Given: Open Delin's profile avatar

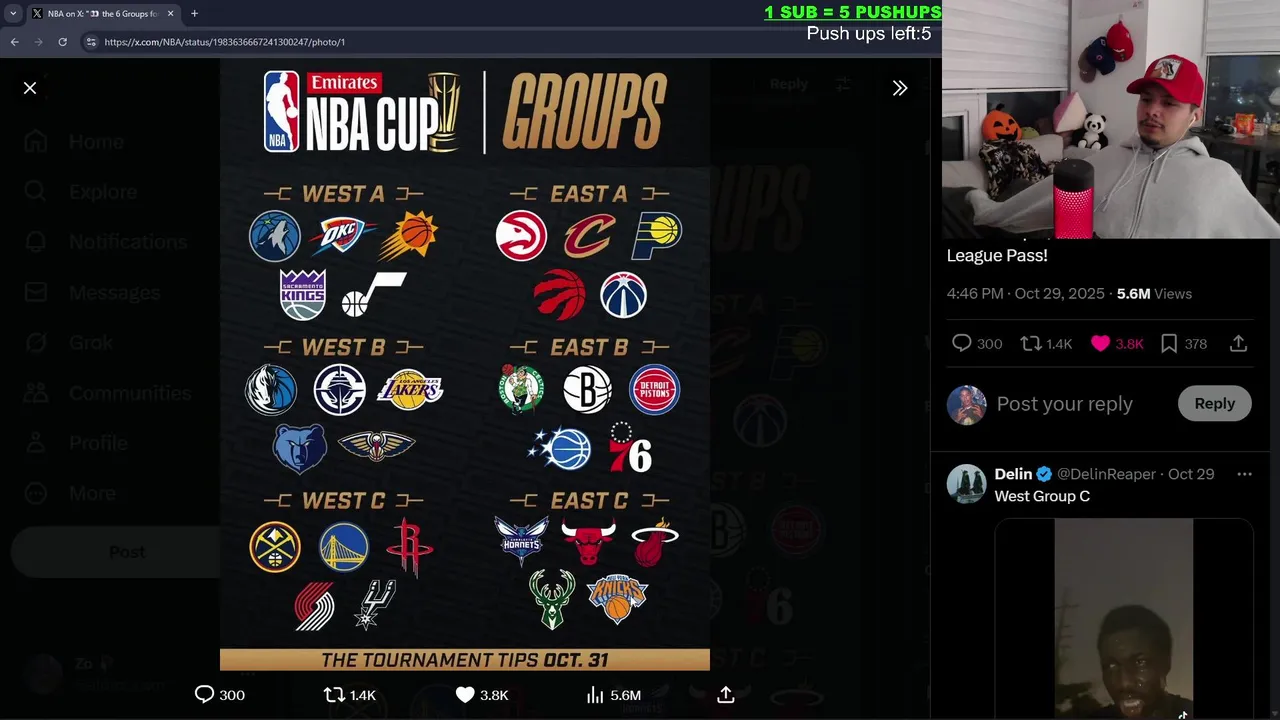Looking at the screenshot, I should [966, 484].
